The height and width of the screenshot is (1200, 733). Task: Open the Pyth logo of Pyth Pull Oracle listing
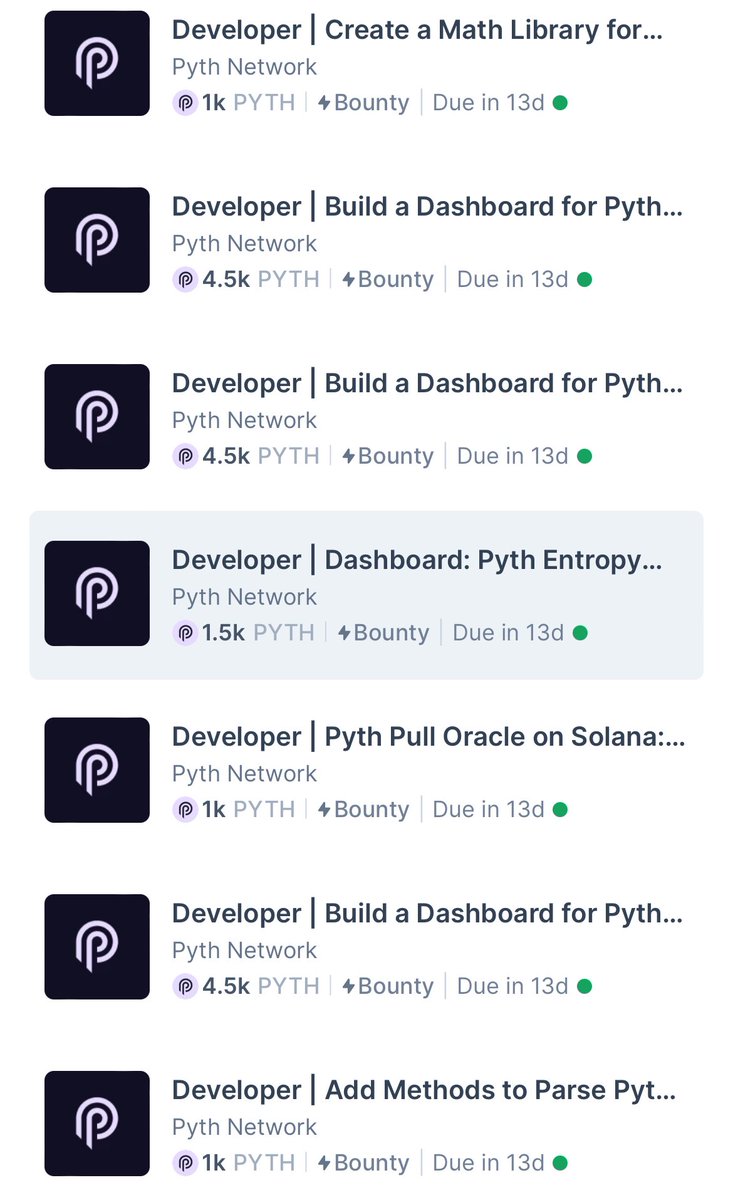click(x=97, y=770)
